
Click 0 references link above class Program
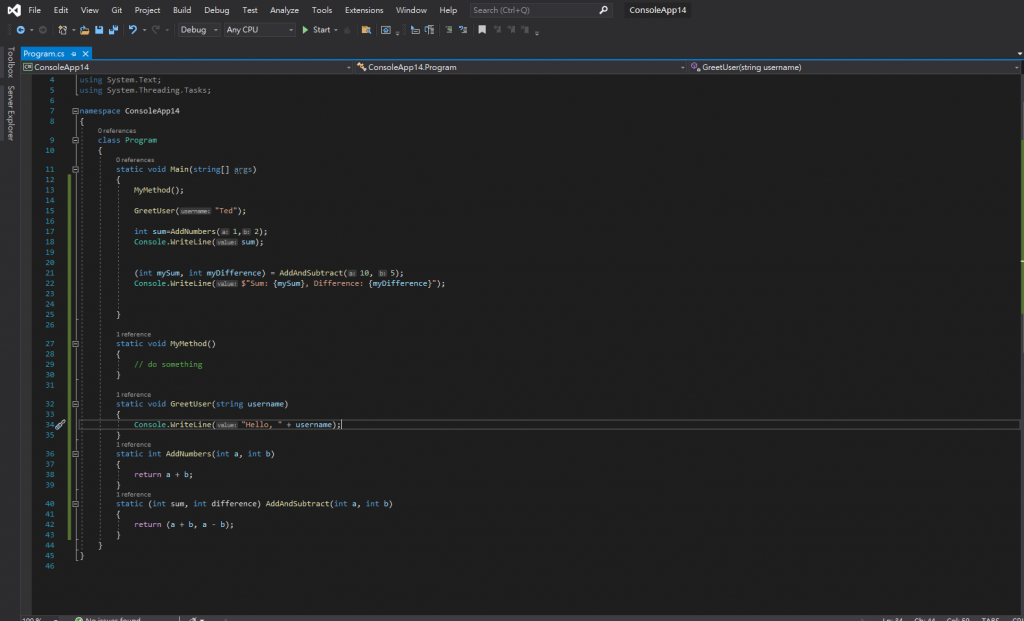(117, 131)
